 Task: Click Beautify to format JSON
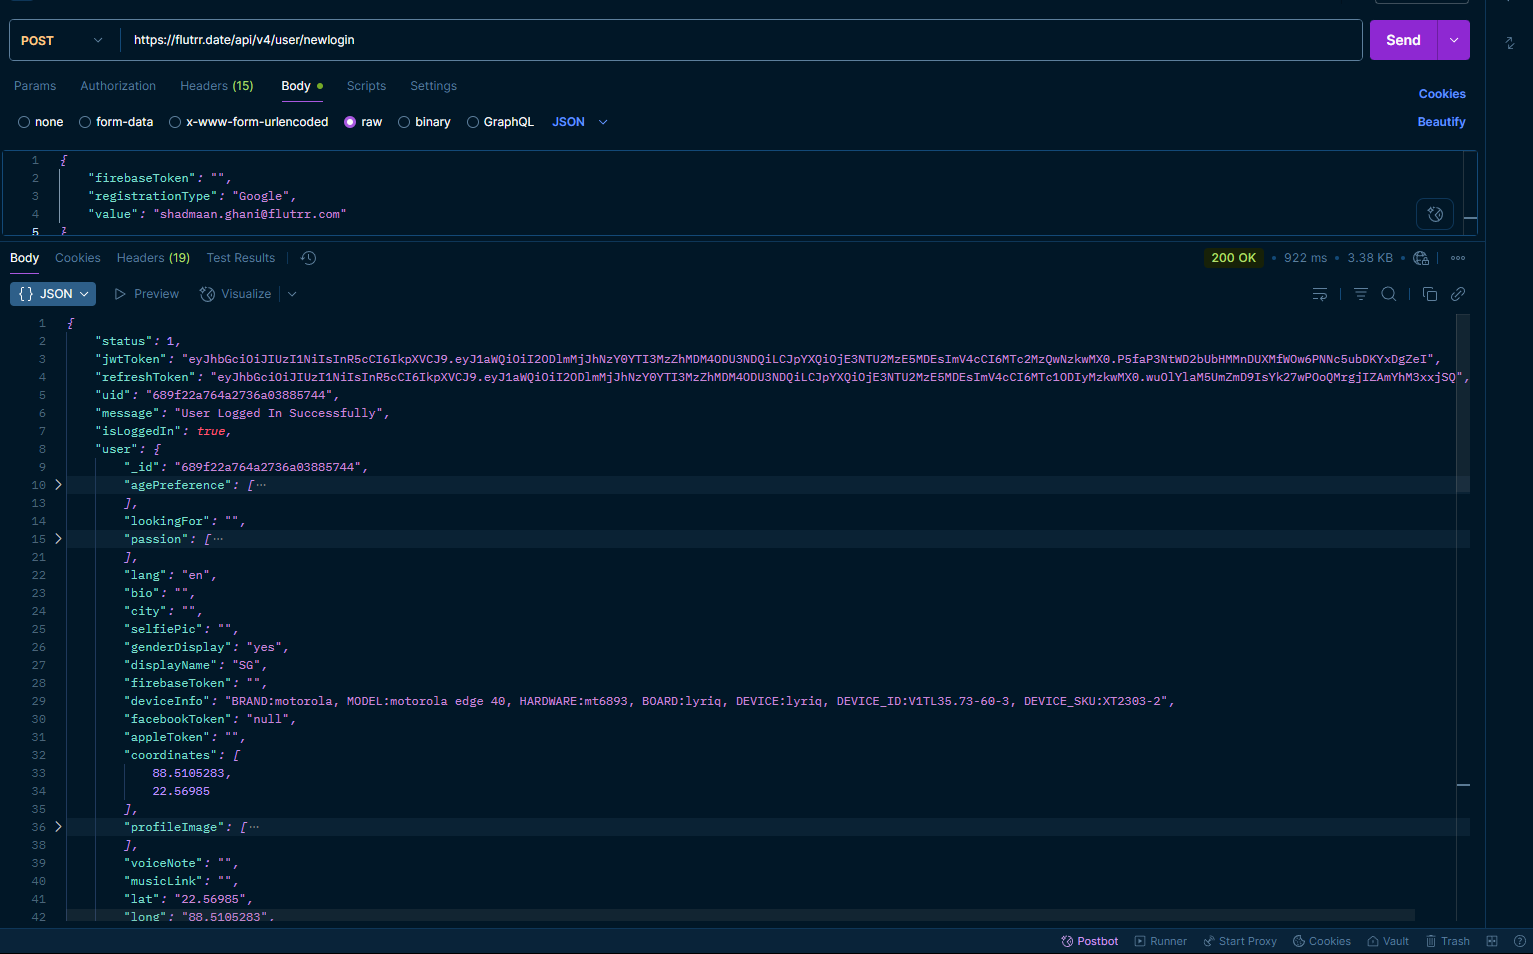click(x=1441, y=122)
